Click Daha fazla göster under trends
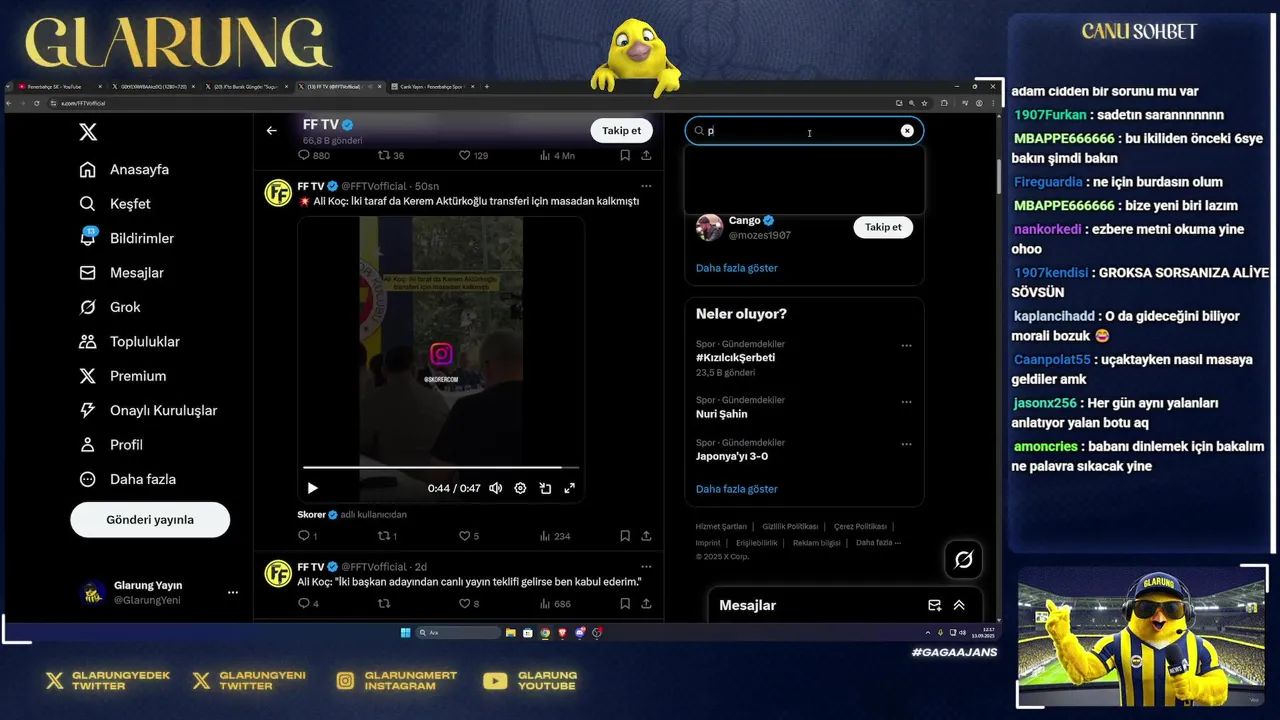The width and height of the screenshot is (1280, 720). (736, 489)
